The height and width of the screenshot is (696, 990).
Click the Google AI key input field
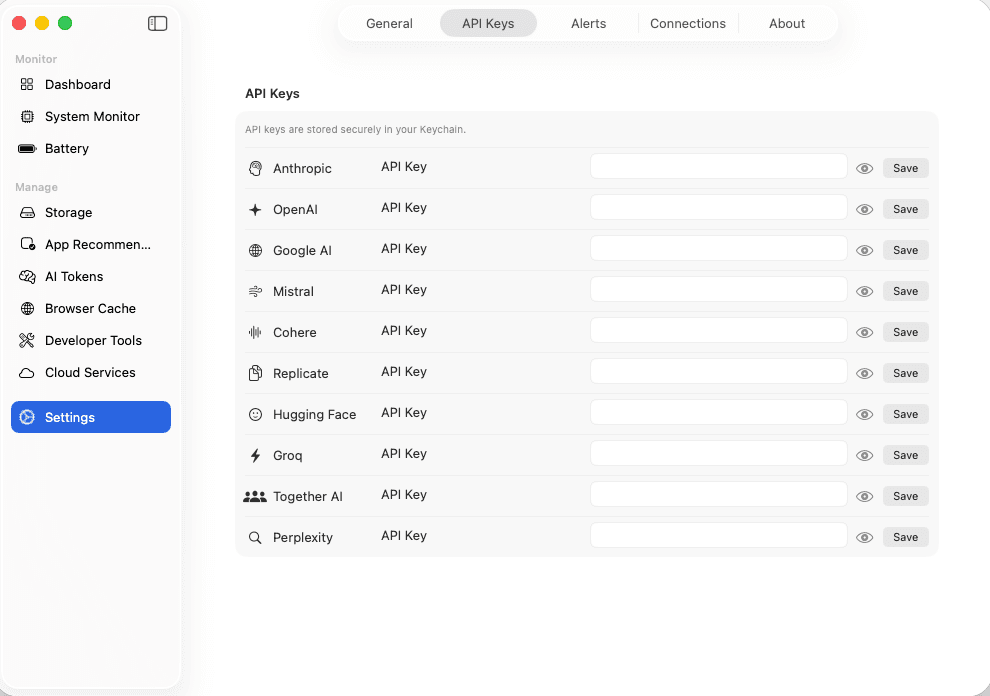[718, 248]
